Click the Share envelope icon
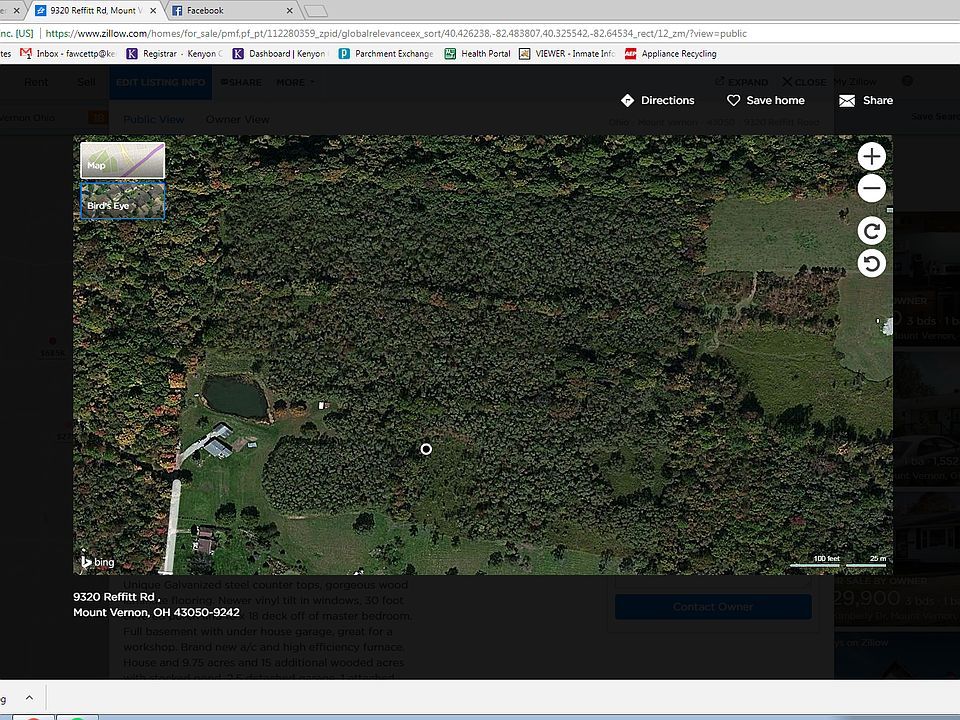This screenshot has width=960, height=720. click(x=847, y=100)
